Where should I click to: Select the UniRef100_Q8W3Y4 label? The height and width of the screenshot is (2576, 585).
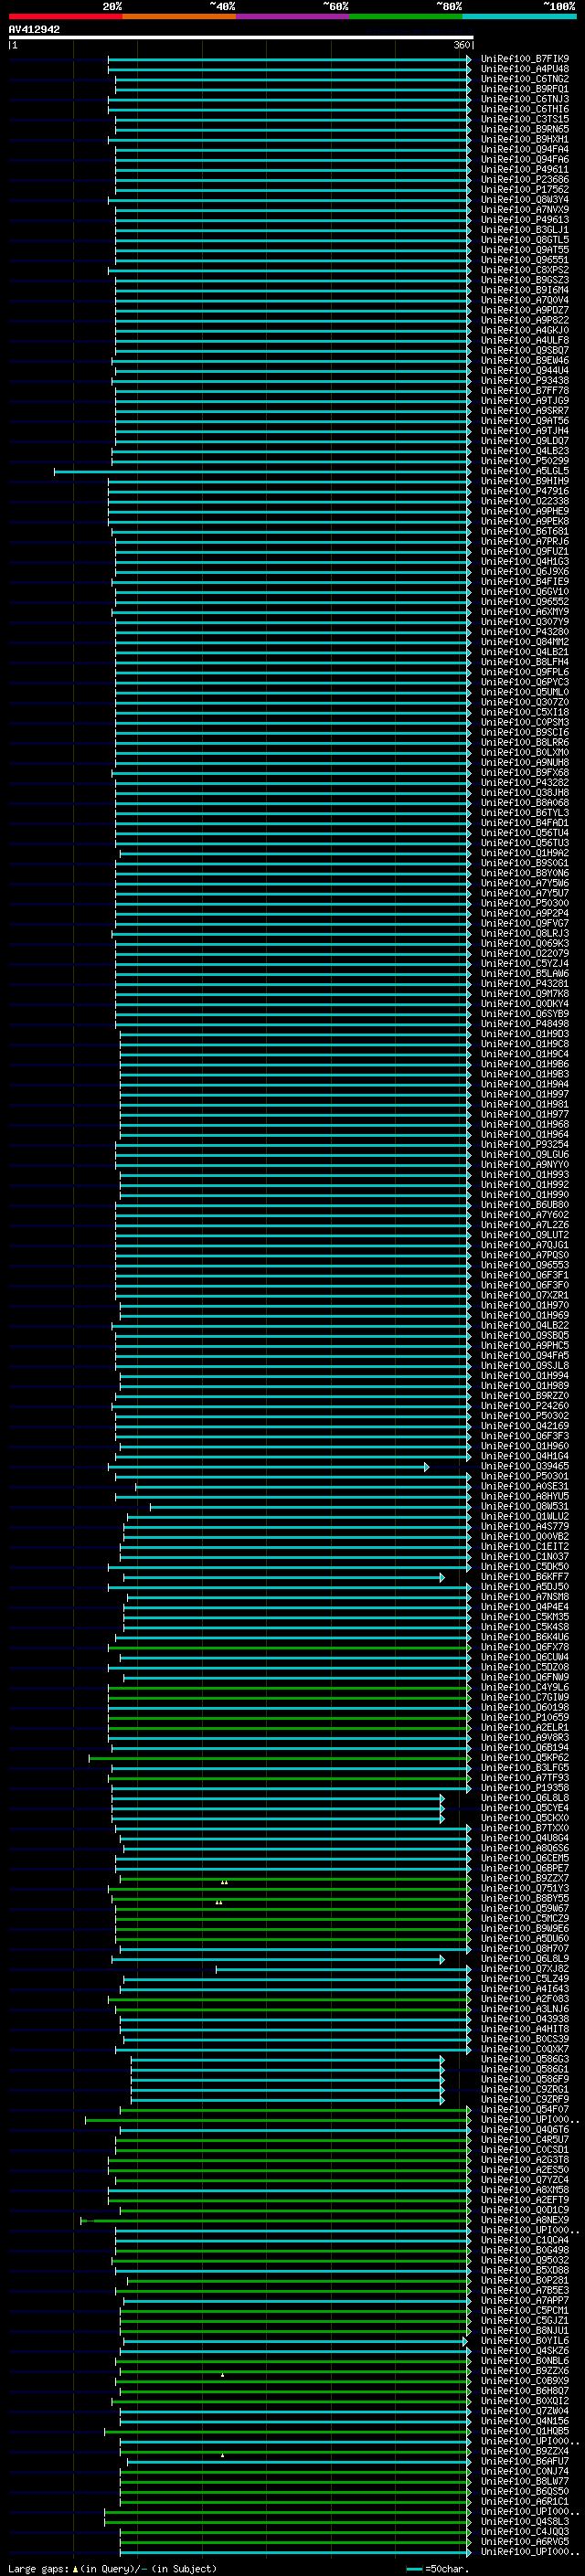click(524, 199)
